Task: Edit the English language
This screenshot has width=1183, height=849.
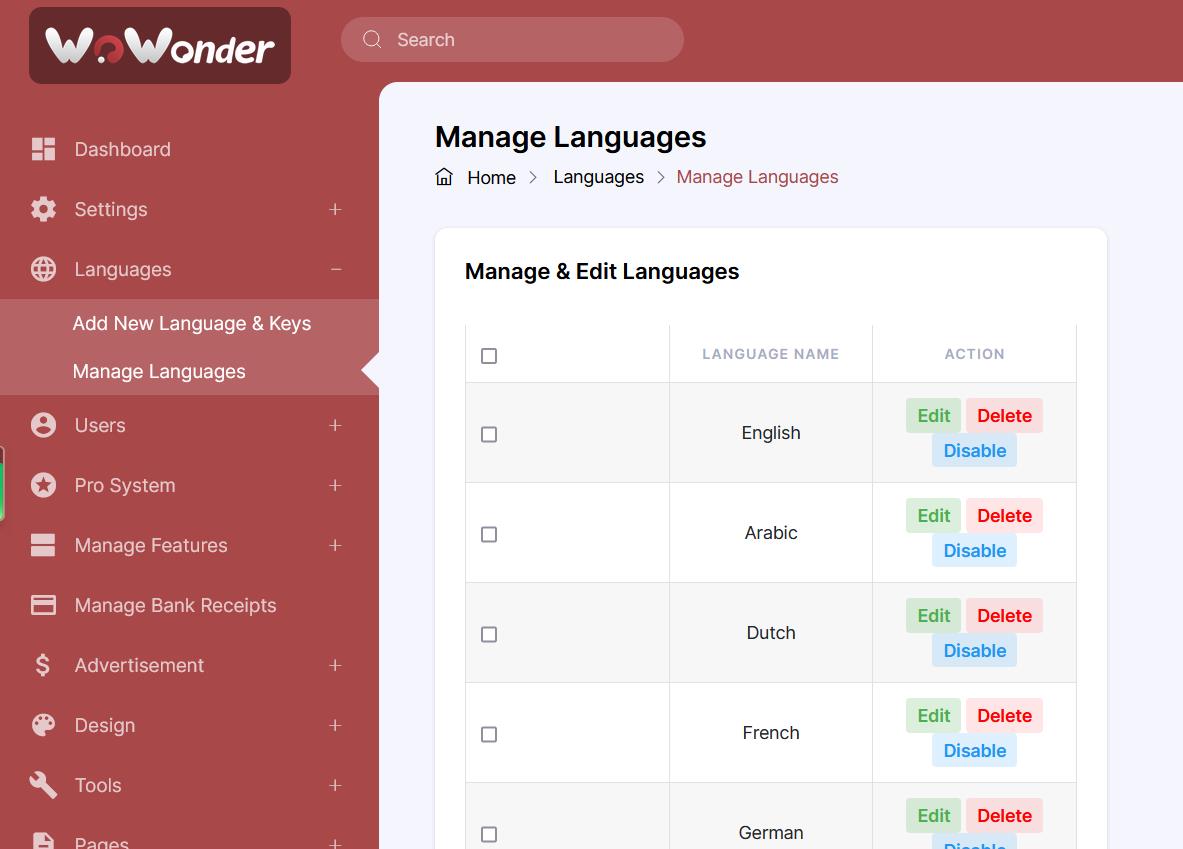Action: (933, 416)
